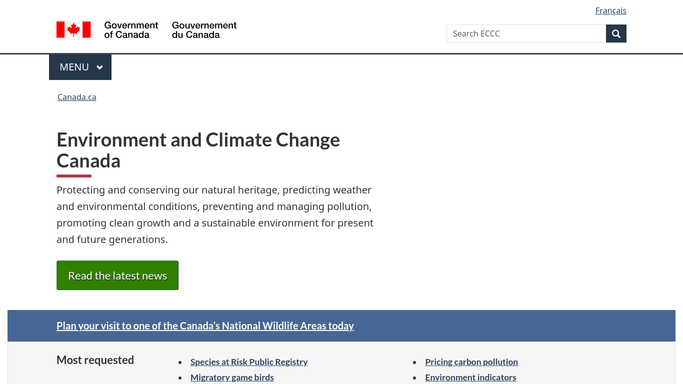Click in the Search ECCC field
This screenshot has height=384, width=683.
click(x=526, y=34)
